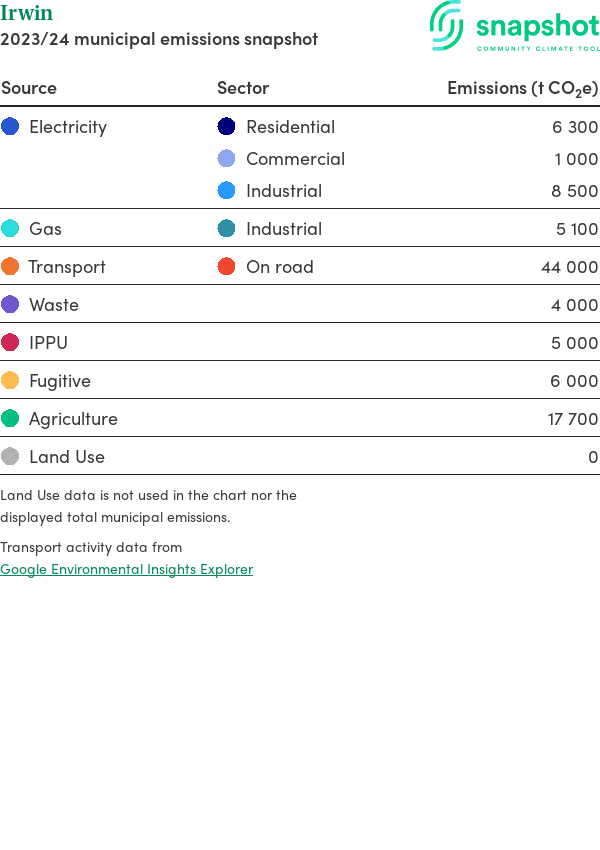Click the Sector column header
Screen dimensions: 600x850
[x=243, y=88]
